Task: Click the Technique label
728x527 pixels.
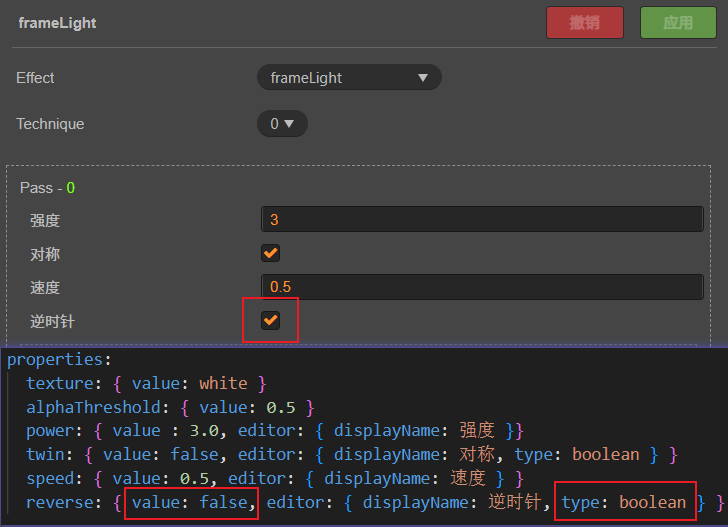Action: point(50,124)
